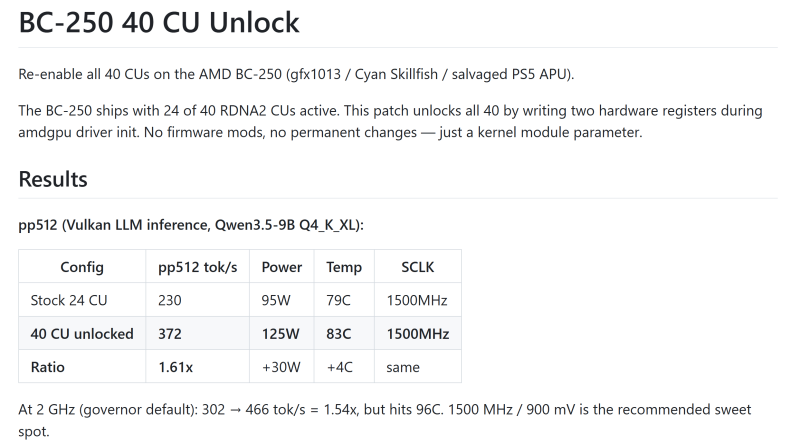Click the Config column header
The image size is (800, 447).
pos(82,267)
